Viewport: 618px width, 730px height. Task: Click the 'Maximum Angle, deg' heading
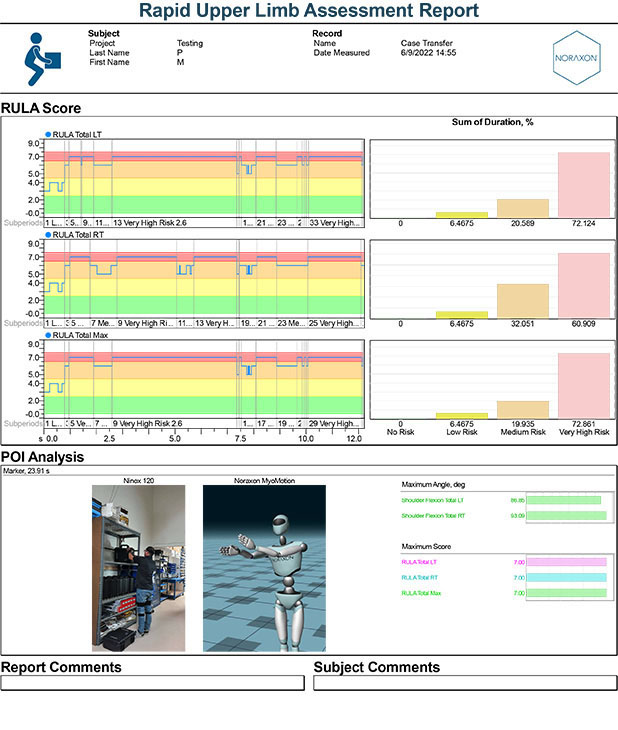[x=433, y=485]
